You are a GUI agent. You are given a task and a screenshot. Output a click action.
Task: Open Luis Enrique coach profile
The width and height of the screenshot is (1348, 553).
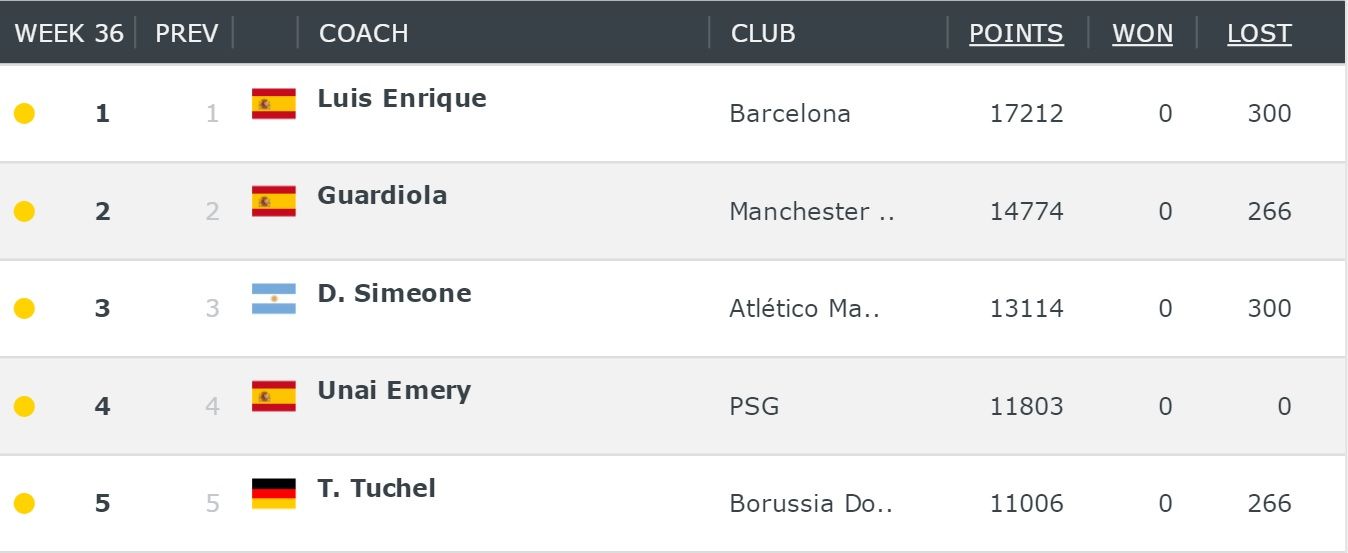[402, 98]
